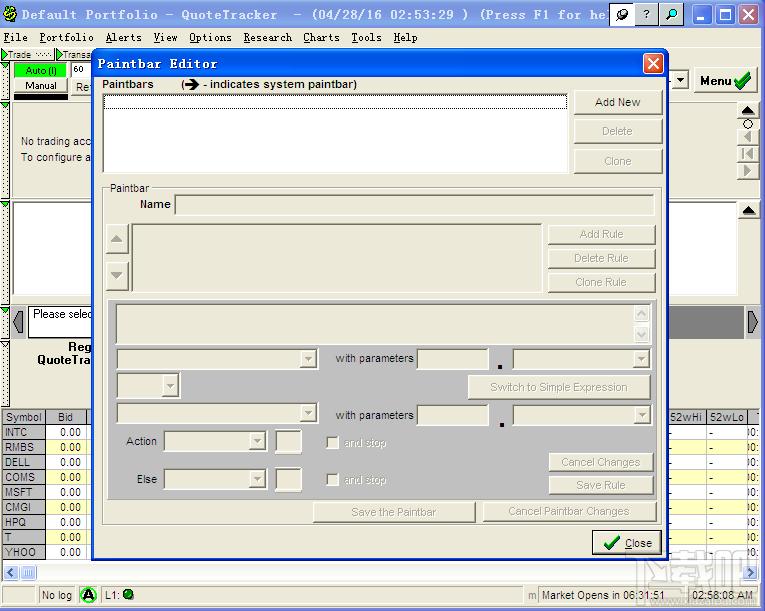Click the Trade tab arrow icon

pos(5,54)
